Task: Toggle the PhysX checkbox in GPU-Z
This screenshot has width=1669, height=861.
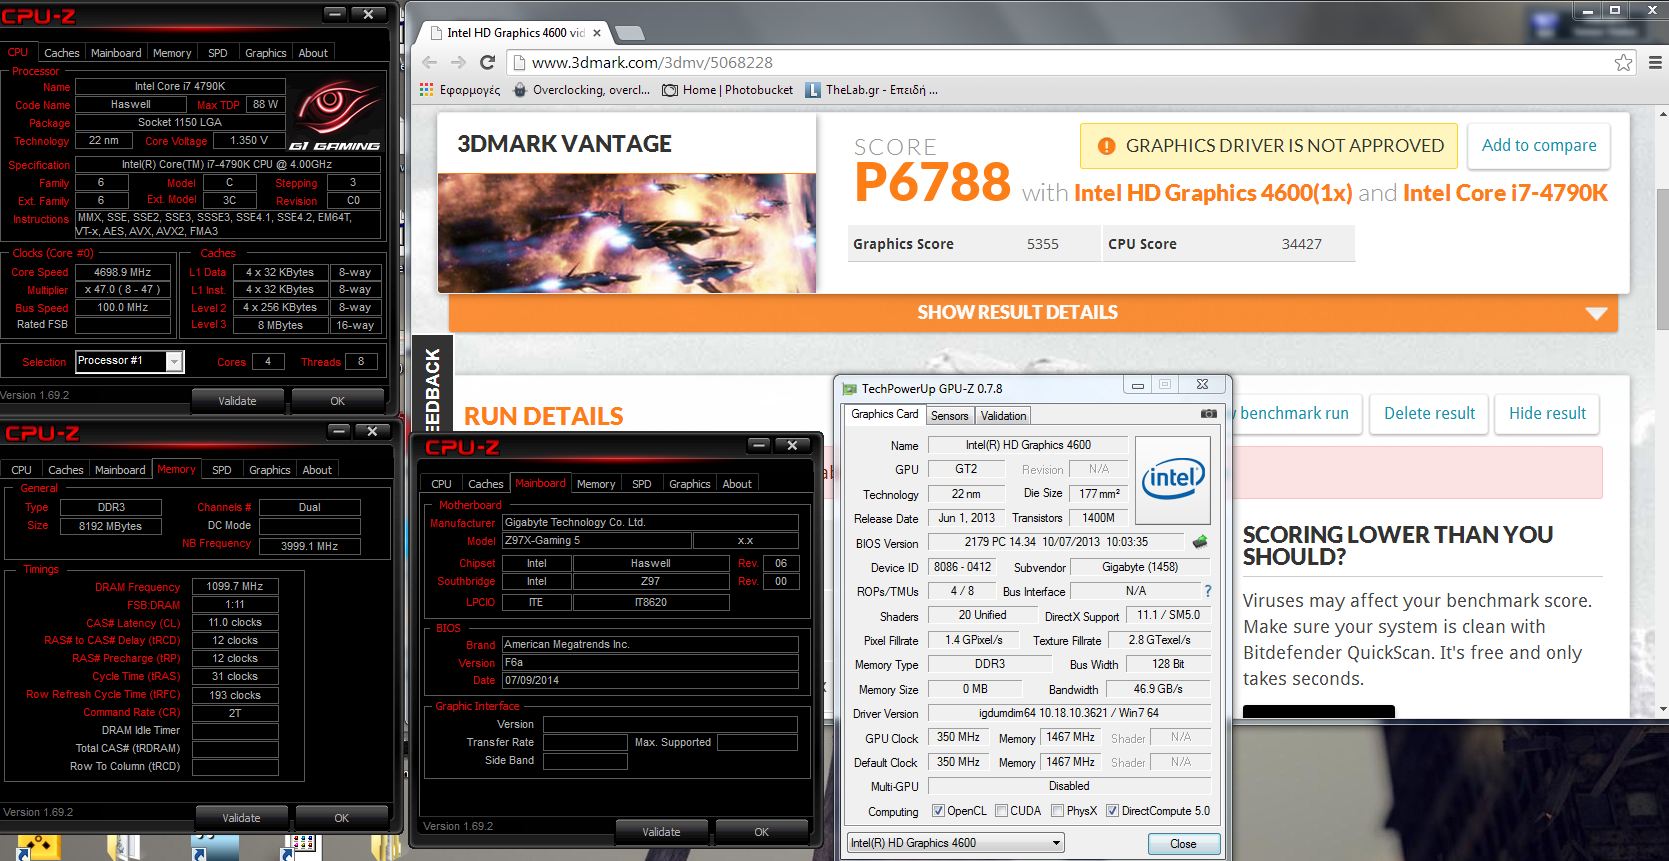Action: 1057,811
